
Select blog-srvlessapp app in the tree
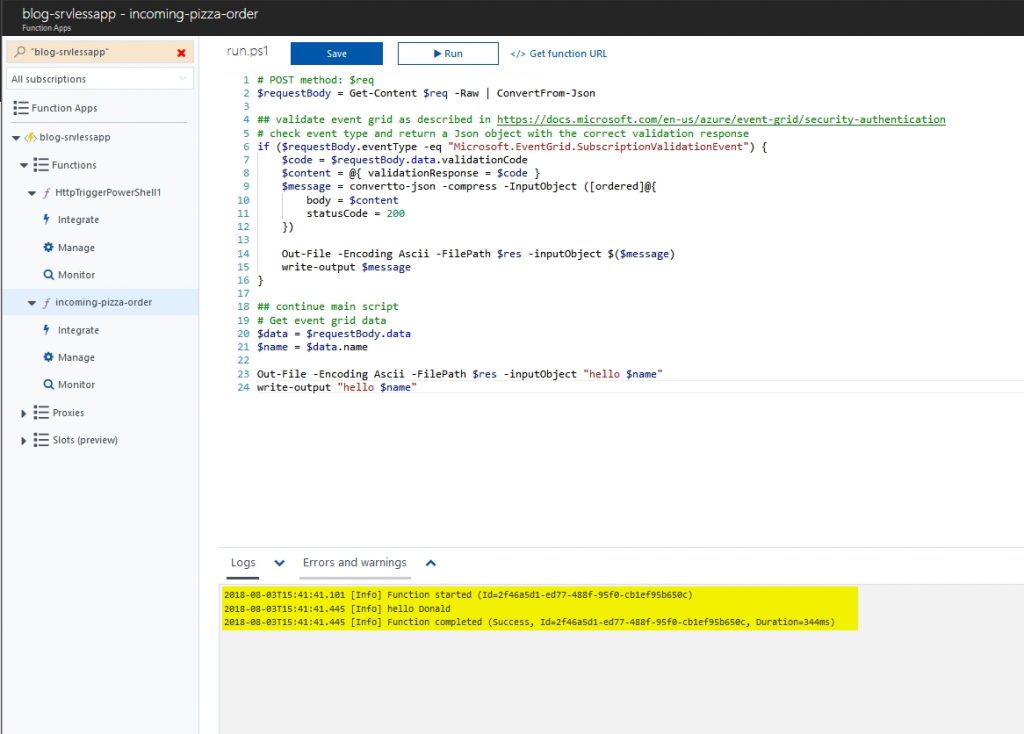(74, 137)
